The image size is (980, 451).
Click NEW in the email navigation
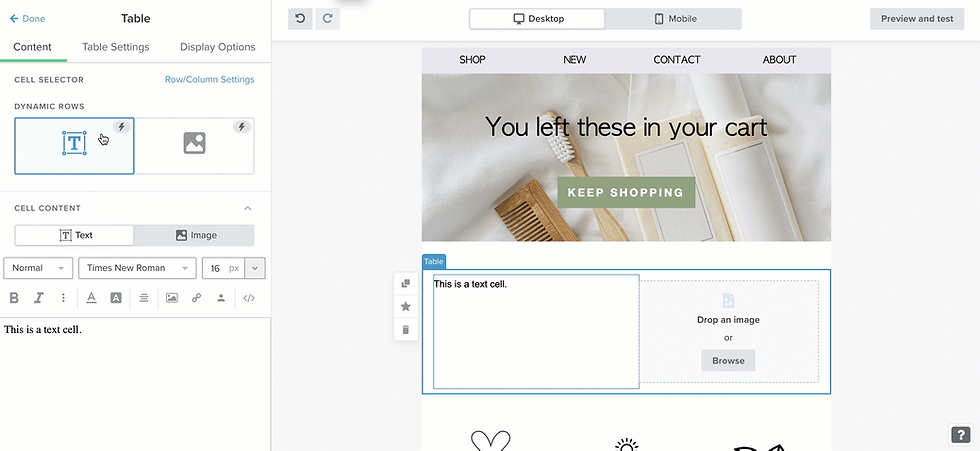pos(574,60)
